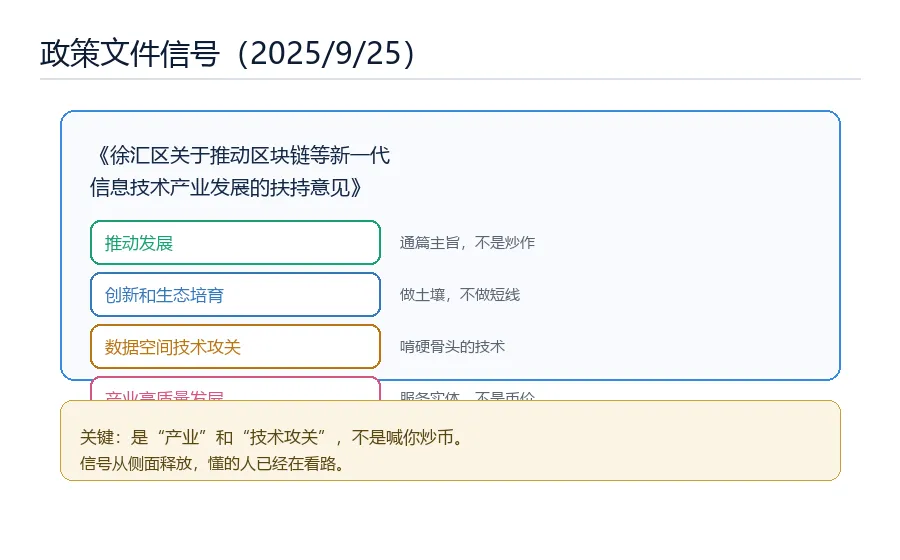Click the partly hidden pink 产业高质量发展 box

[235, 389]
